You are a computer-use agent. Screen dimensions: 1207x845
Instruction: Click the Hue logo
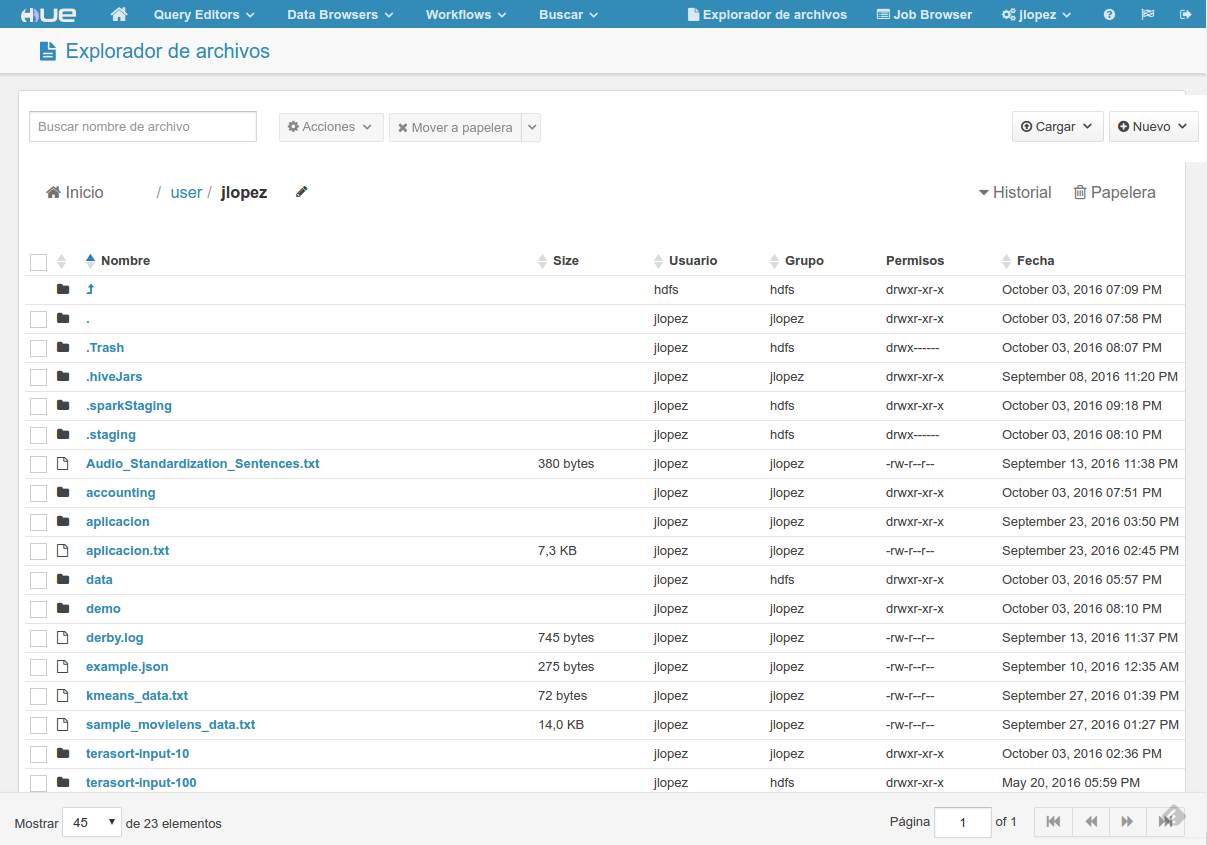(48, 14)
